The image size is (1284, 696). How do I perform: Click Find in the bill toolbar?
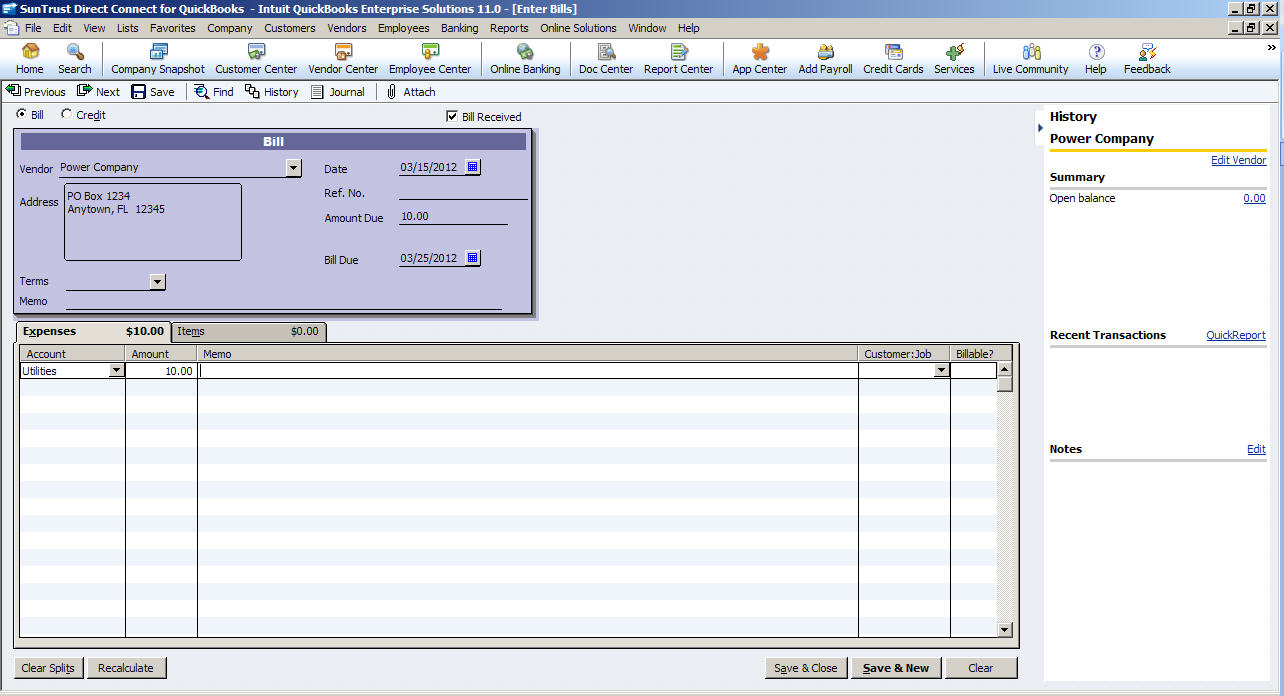214,92
